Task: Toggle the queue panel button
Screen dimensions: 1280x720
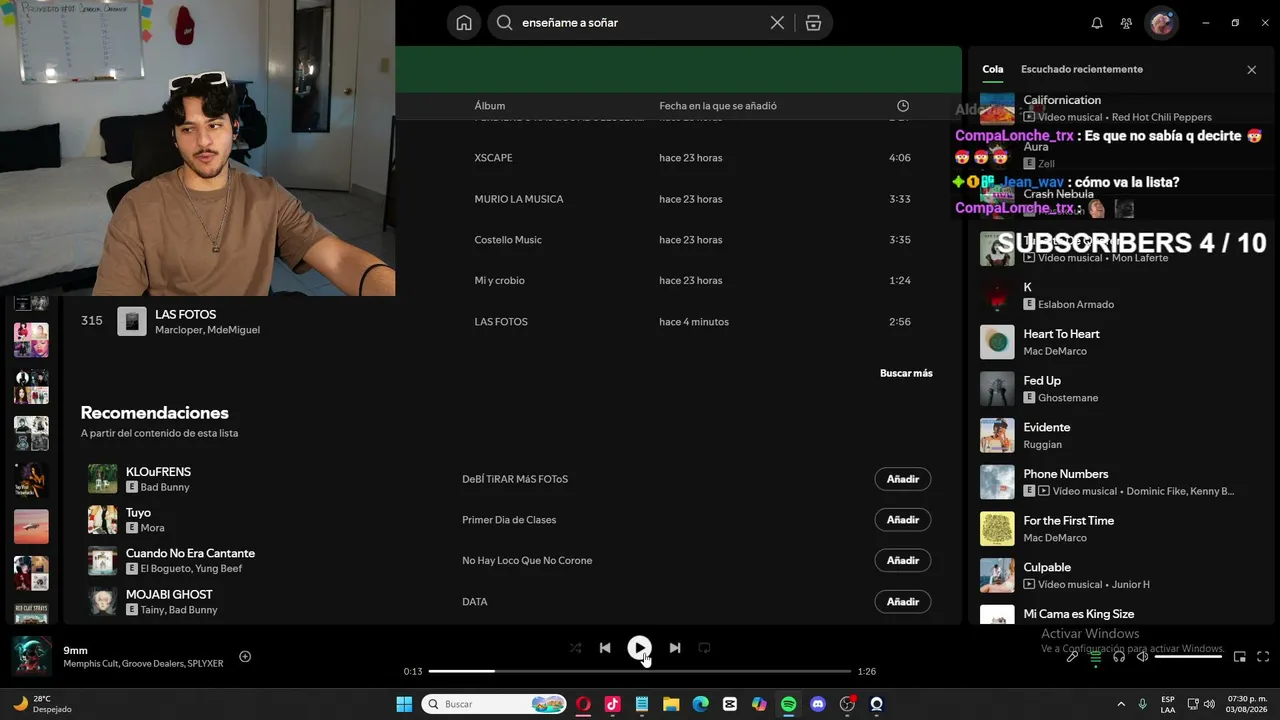Action: pyautogui.click(x=1096, y=657)
